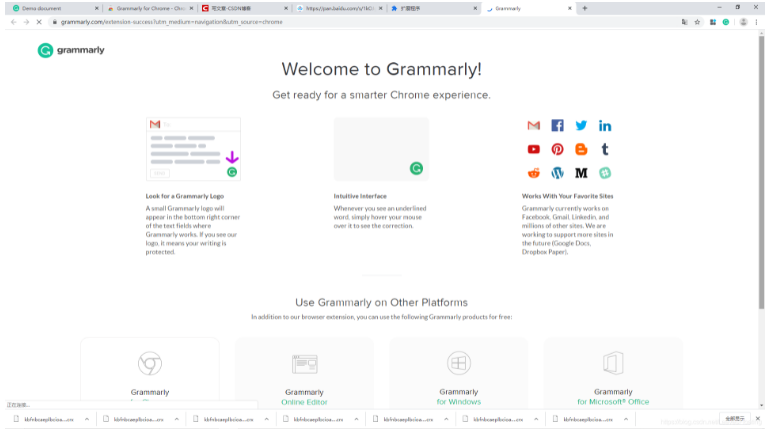Click the Grammarly logo in page header
The width and height of the screenshot is (770, 429).
click(71, 50)
